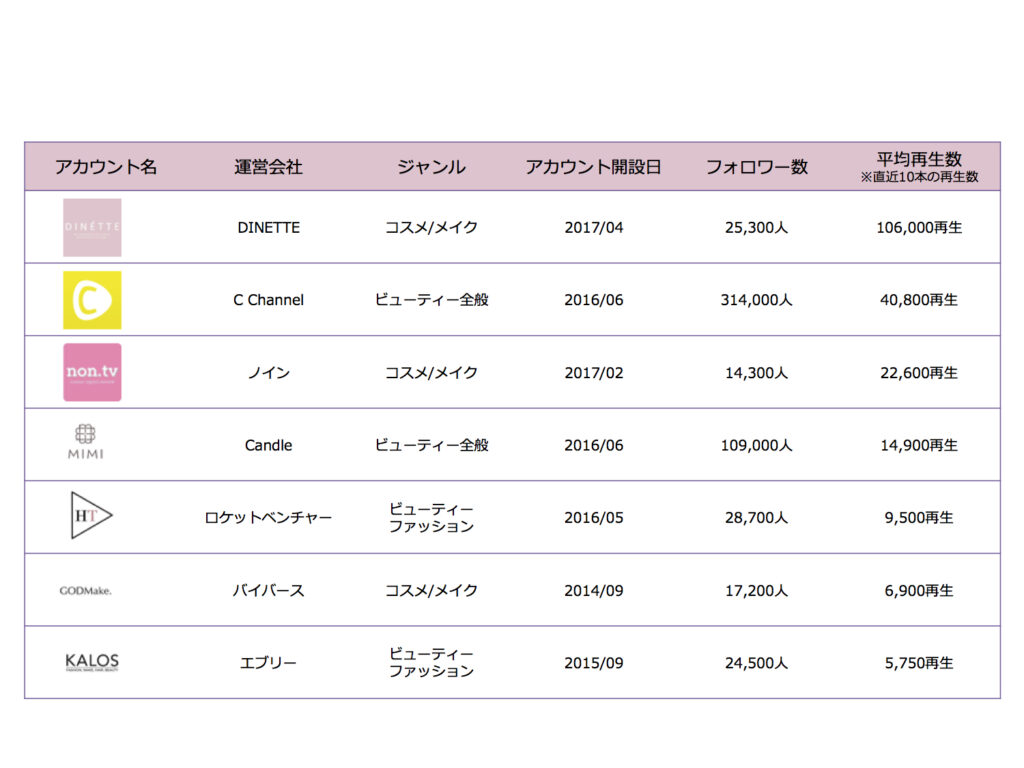1024x768 pixels.
Task: Select the 22,600再生 average plays value
Action: click(920, 373)
